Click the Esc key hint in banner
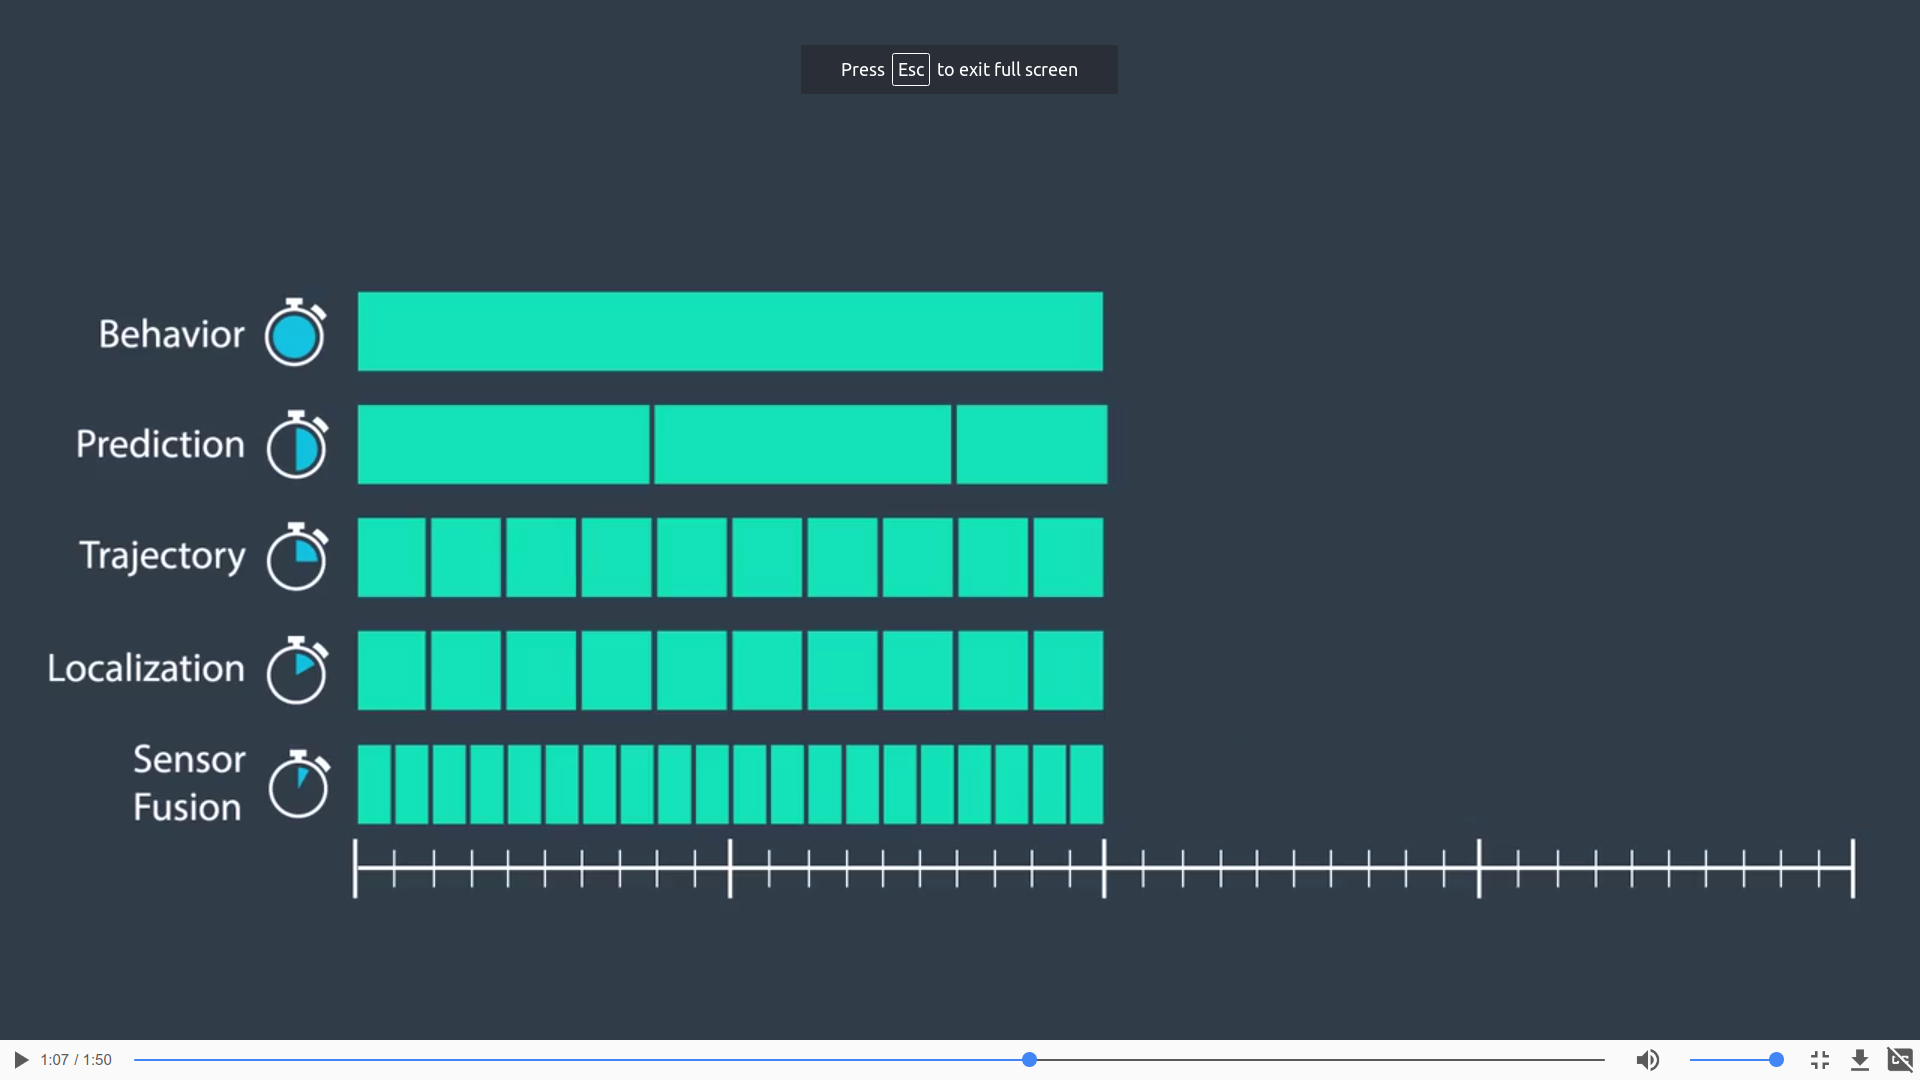This screenshot has height=1080, width=1920. click(910, 70)
